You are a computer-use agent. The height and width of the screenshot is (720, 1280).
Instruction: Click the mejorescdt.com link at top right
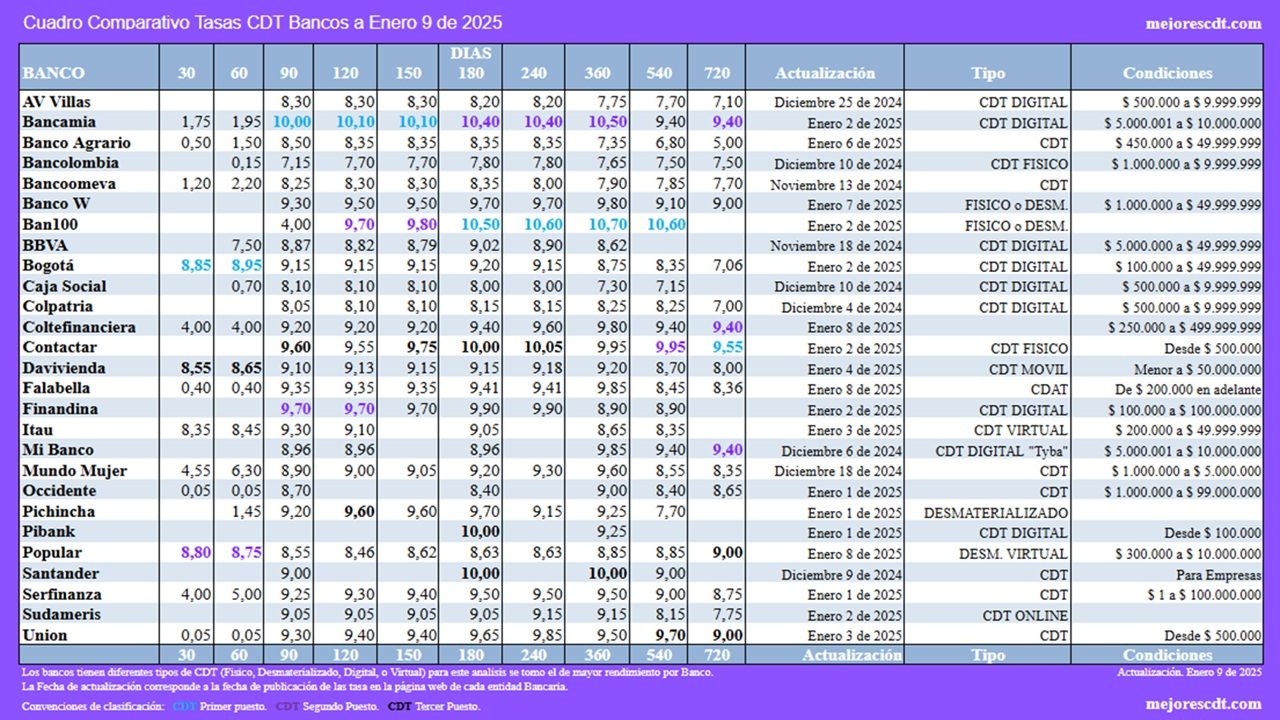point(1203,23)
